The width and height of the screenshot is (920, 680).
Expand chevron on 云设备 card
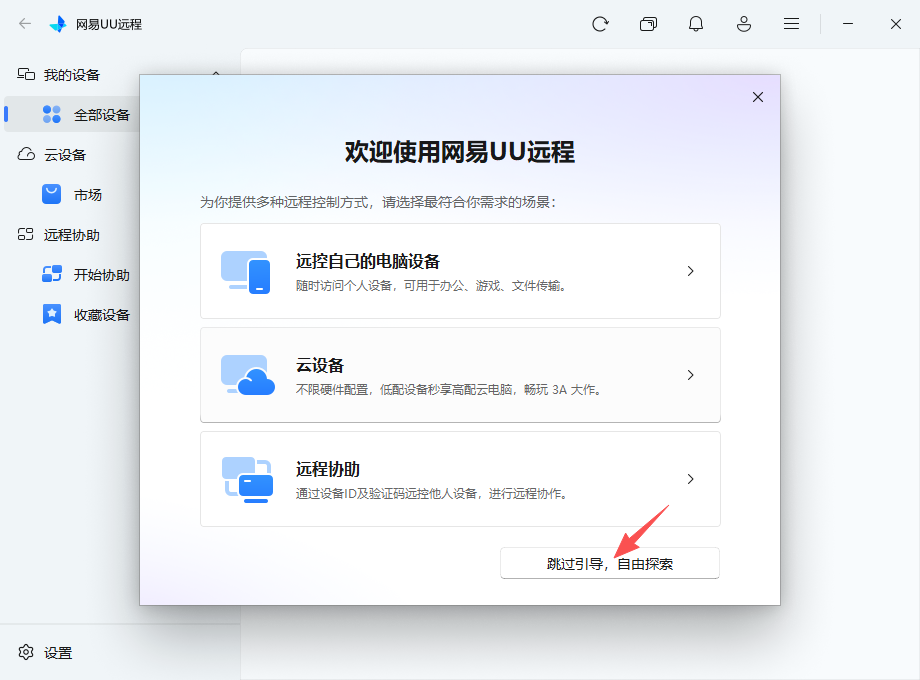691,375
